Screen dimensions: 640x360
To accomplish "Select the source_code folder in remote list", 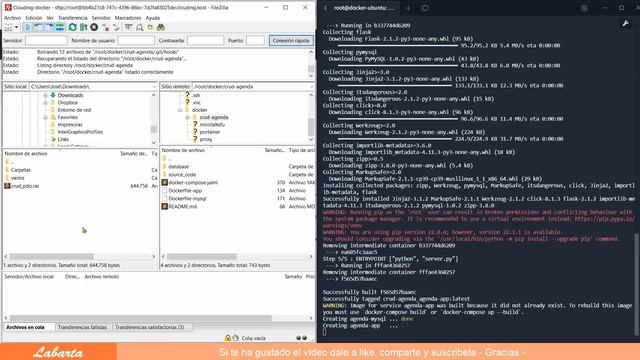I will tap(182, 175).
